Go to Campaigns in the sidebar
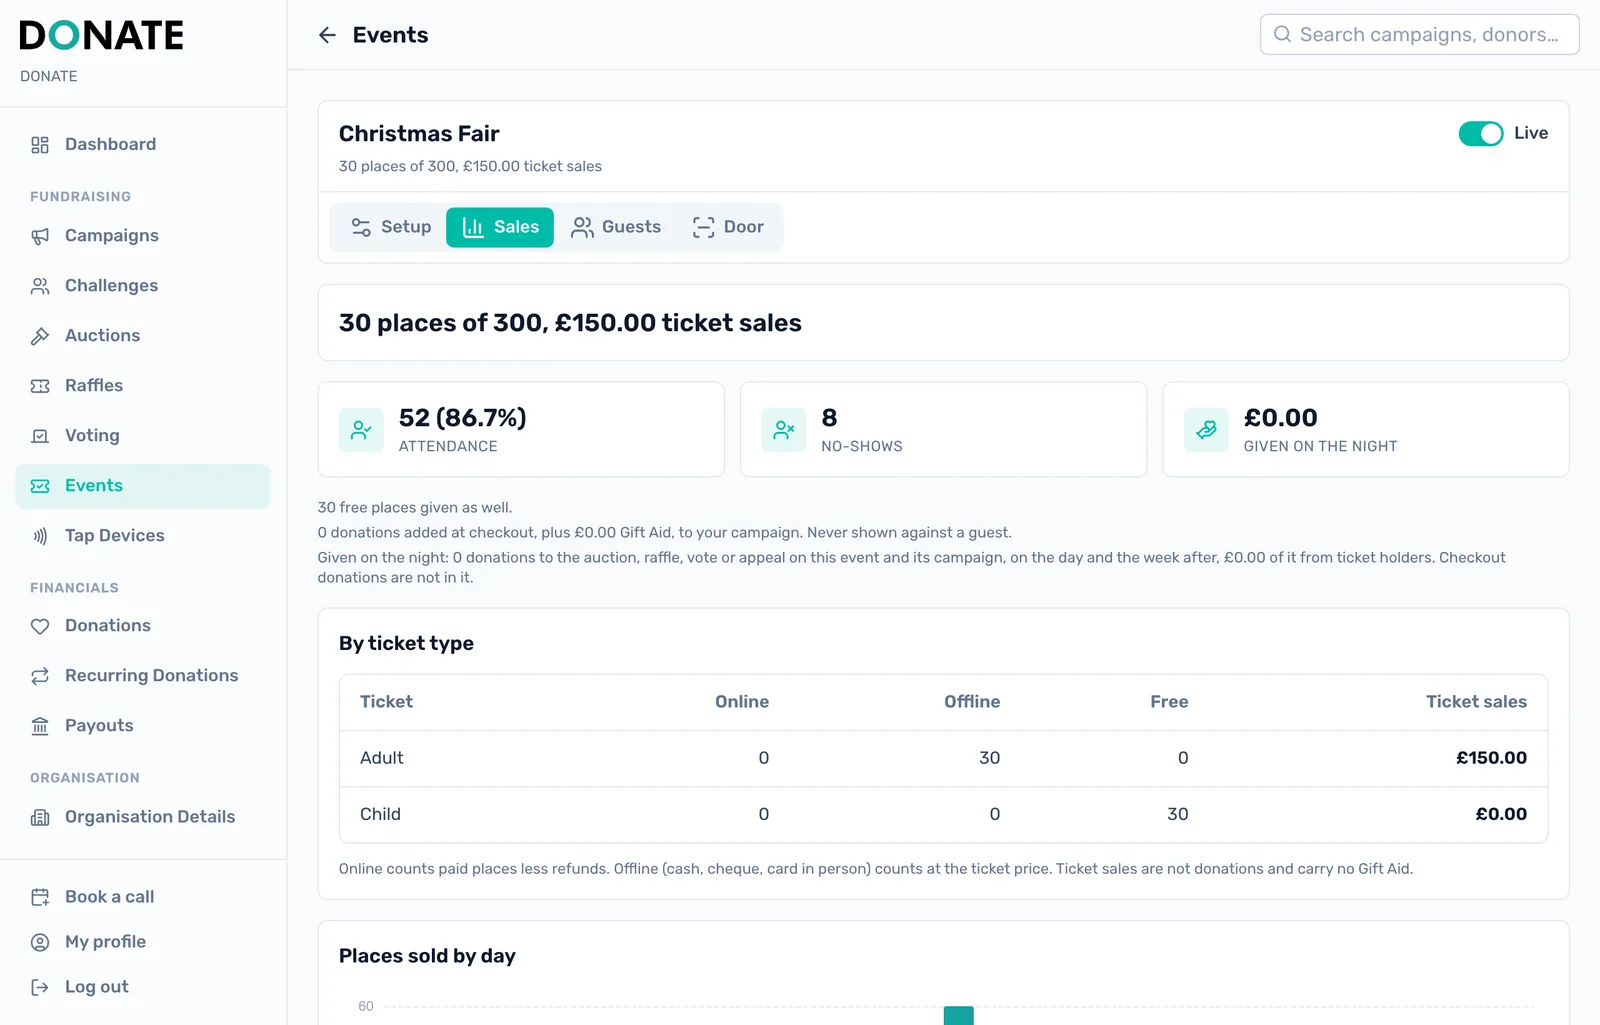The image size is (1600, 1025). pyautogui.click(x=143, y=236)
